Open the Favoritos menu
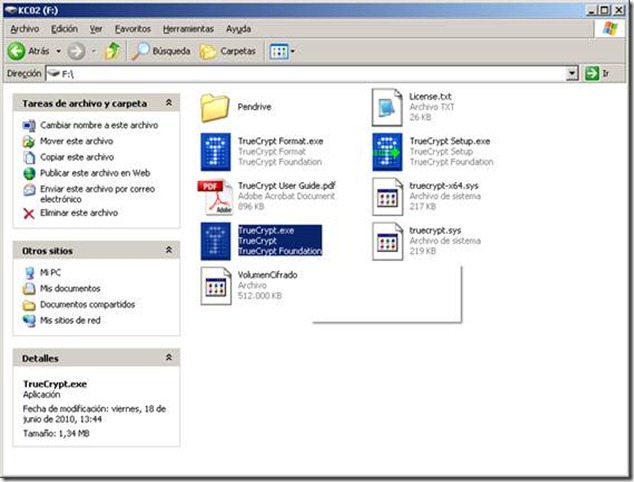634x482 pixels. [133, 29]
